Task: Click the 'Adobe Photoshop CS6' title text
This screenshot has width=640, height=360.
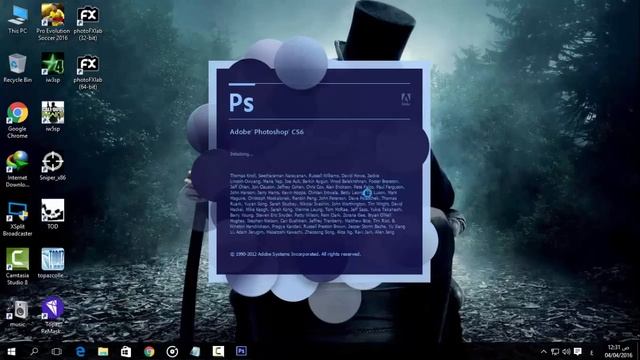Action: coord(267,132)
